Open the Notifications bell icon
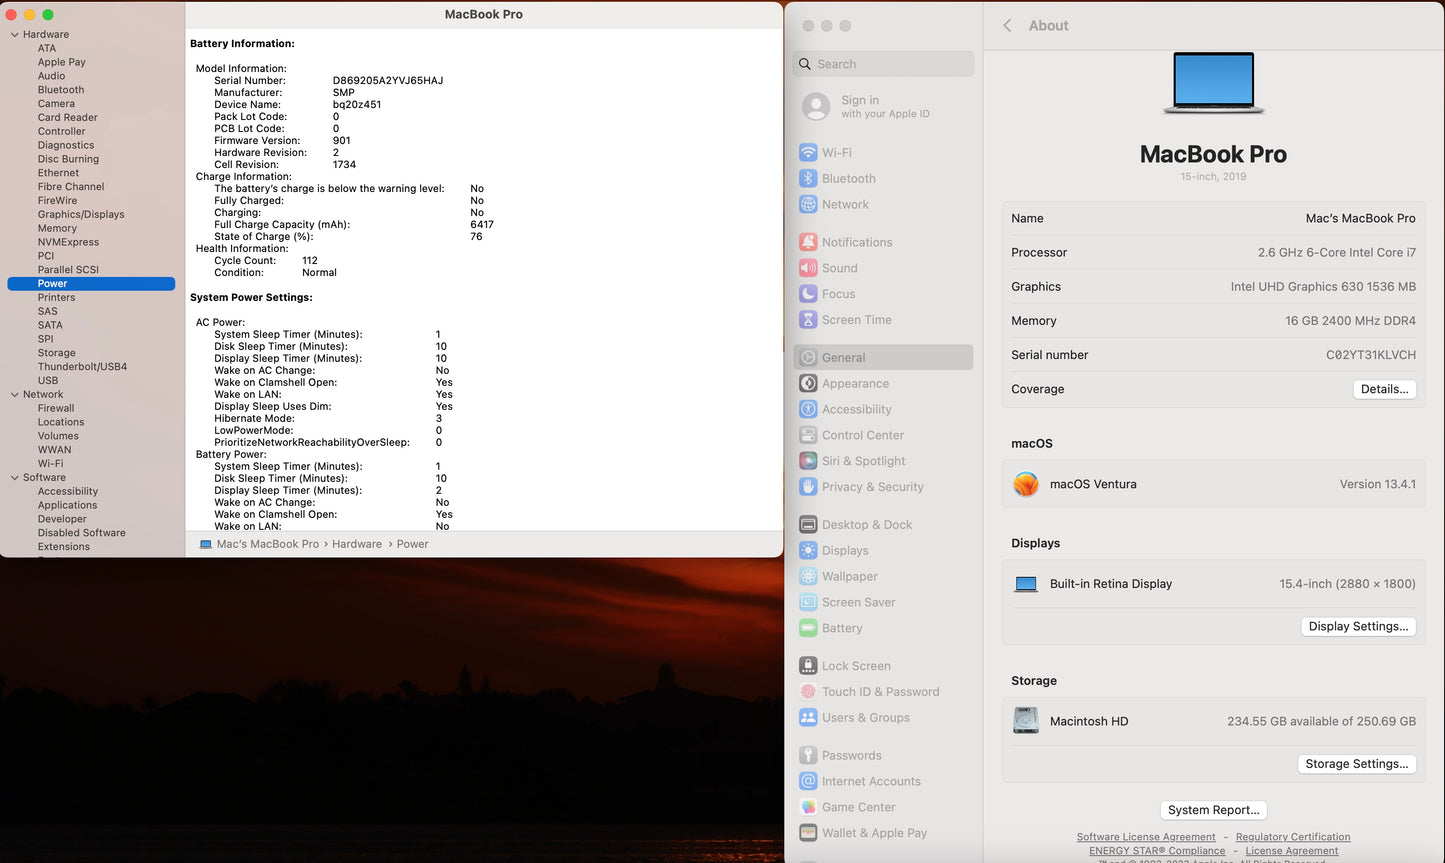The width and height of the screenshot is (1445, 863). pyautogui.click(x=808, y=242)
